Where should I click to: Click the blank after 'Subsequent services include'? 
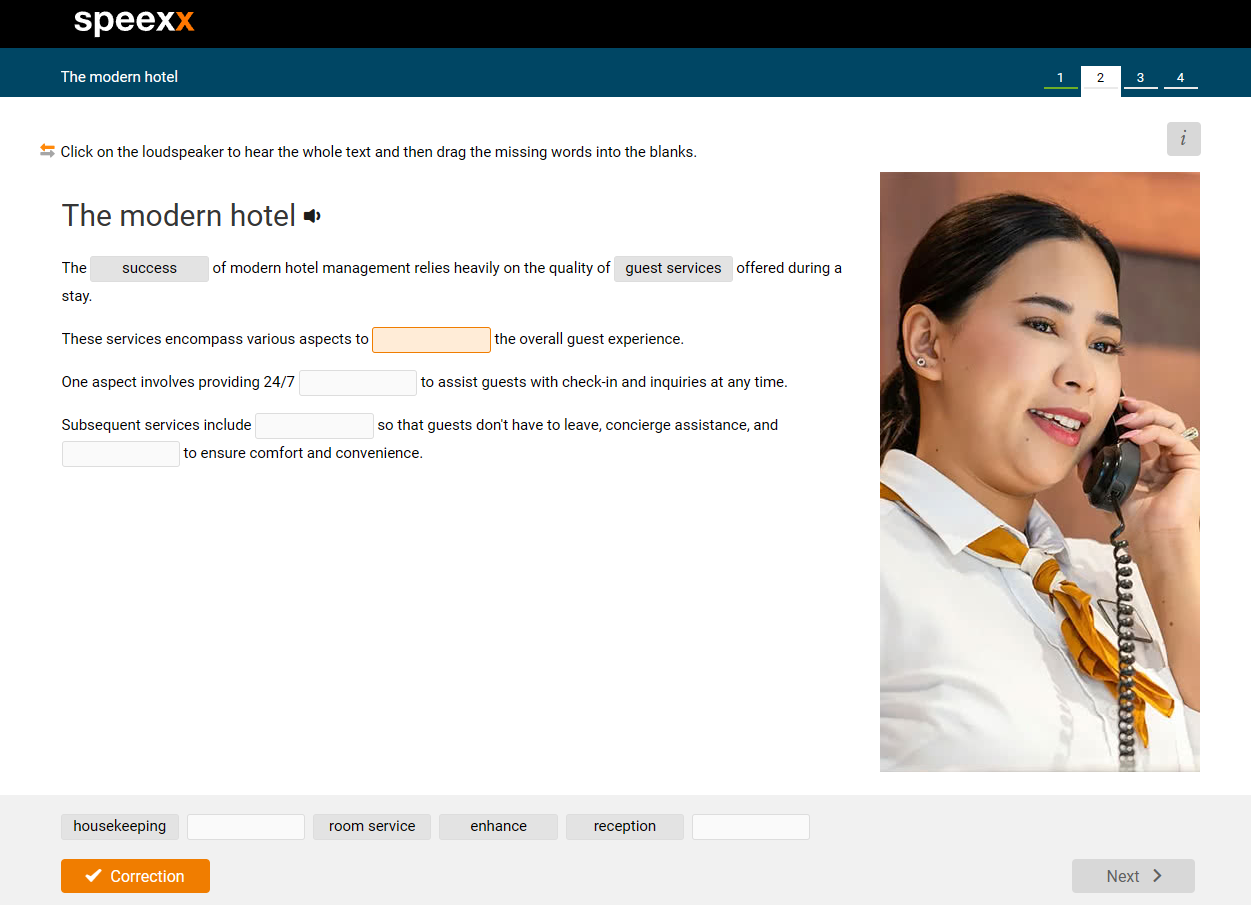pyautogui.click(x=314, y=426)
